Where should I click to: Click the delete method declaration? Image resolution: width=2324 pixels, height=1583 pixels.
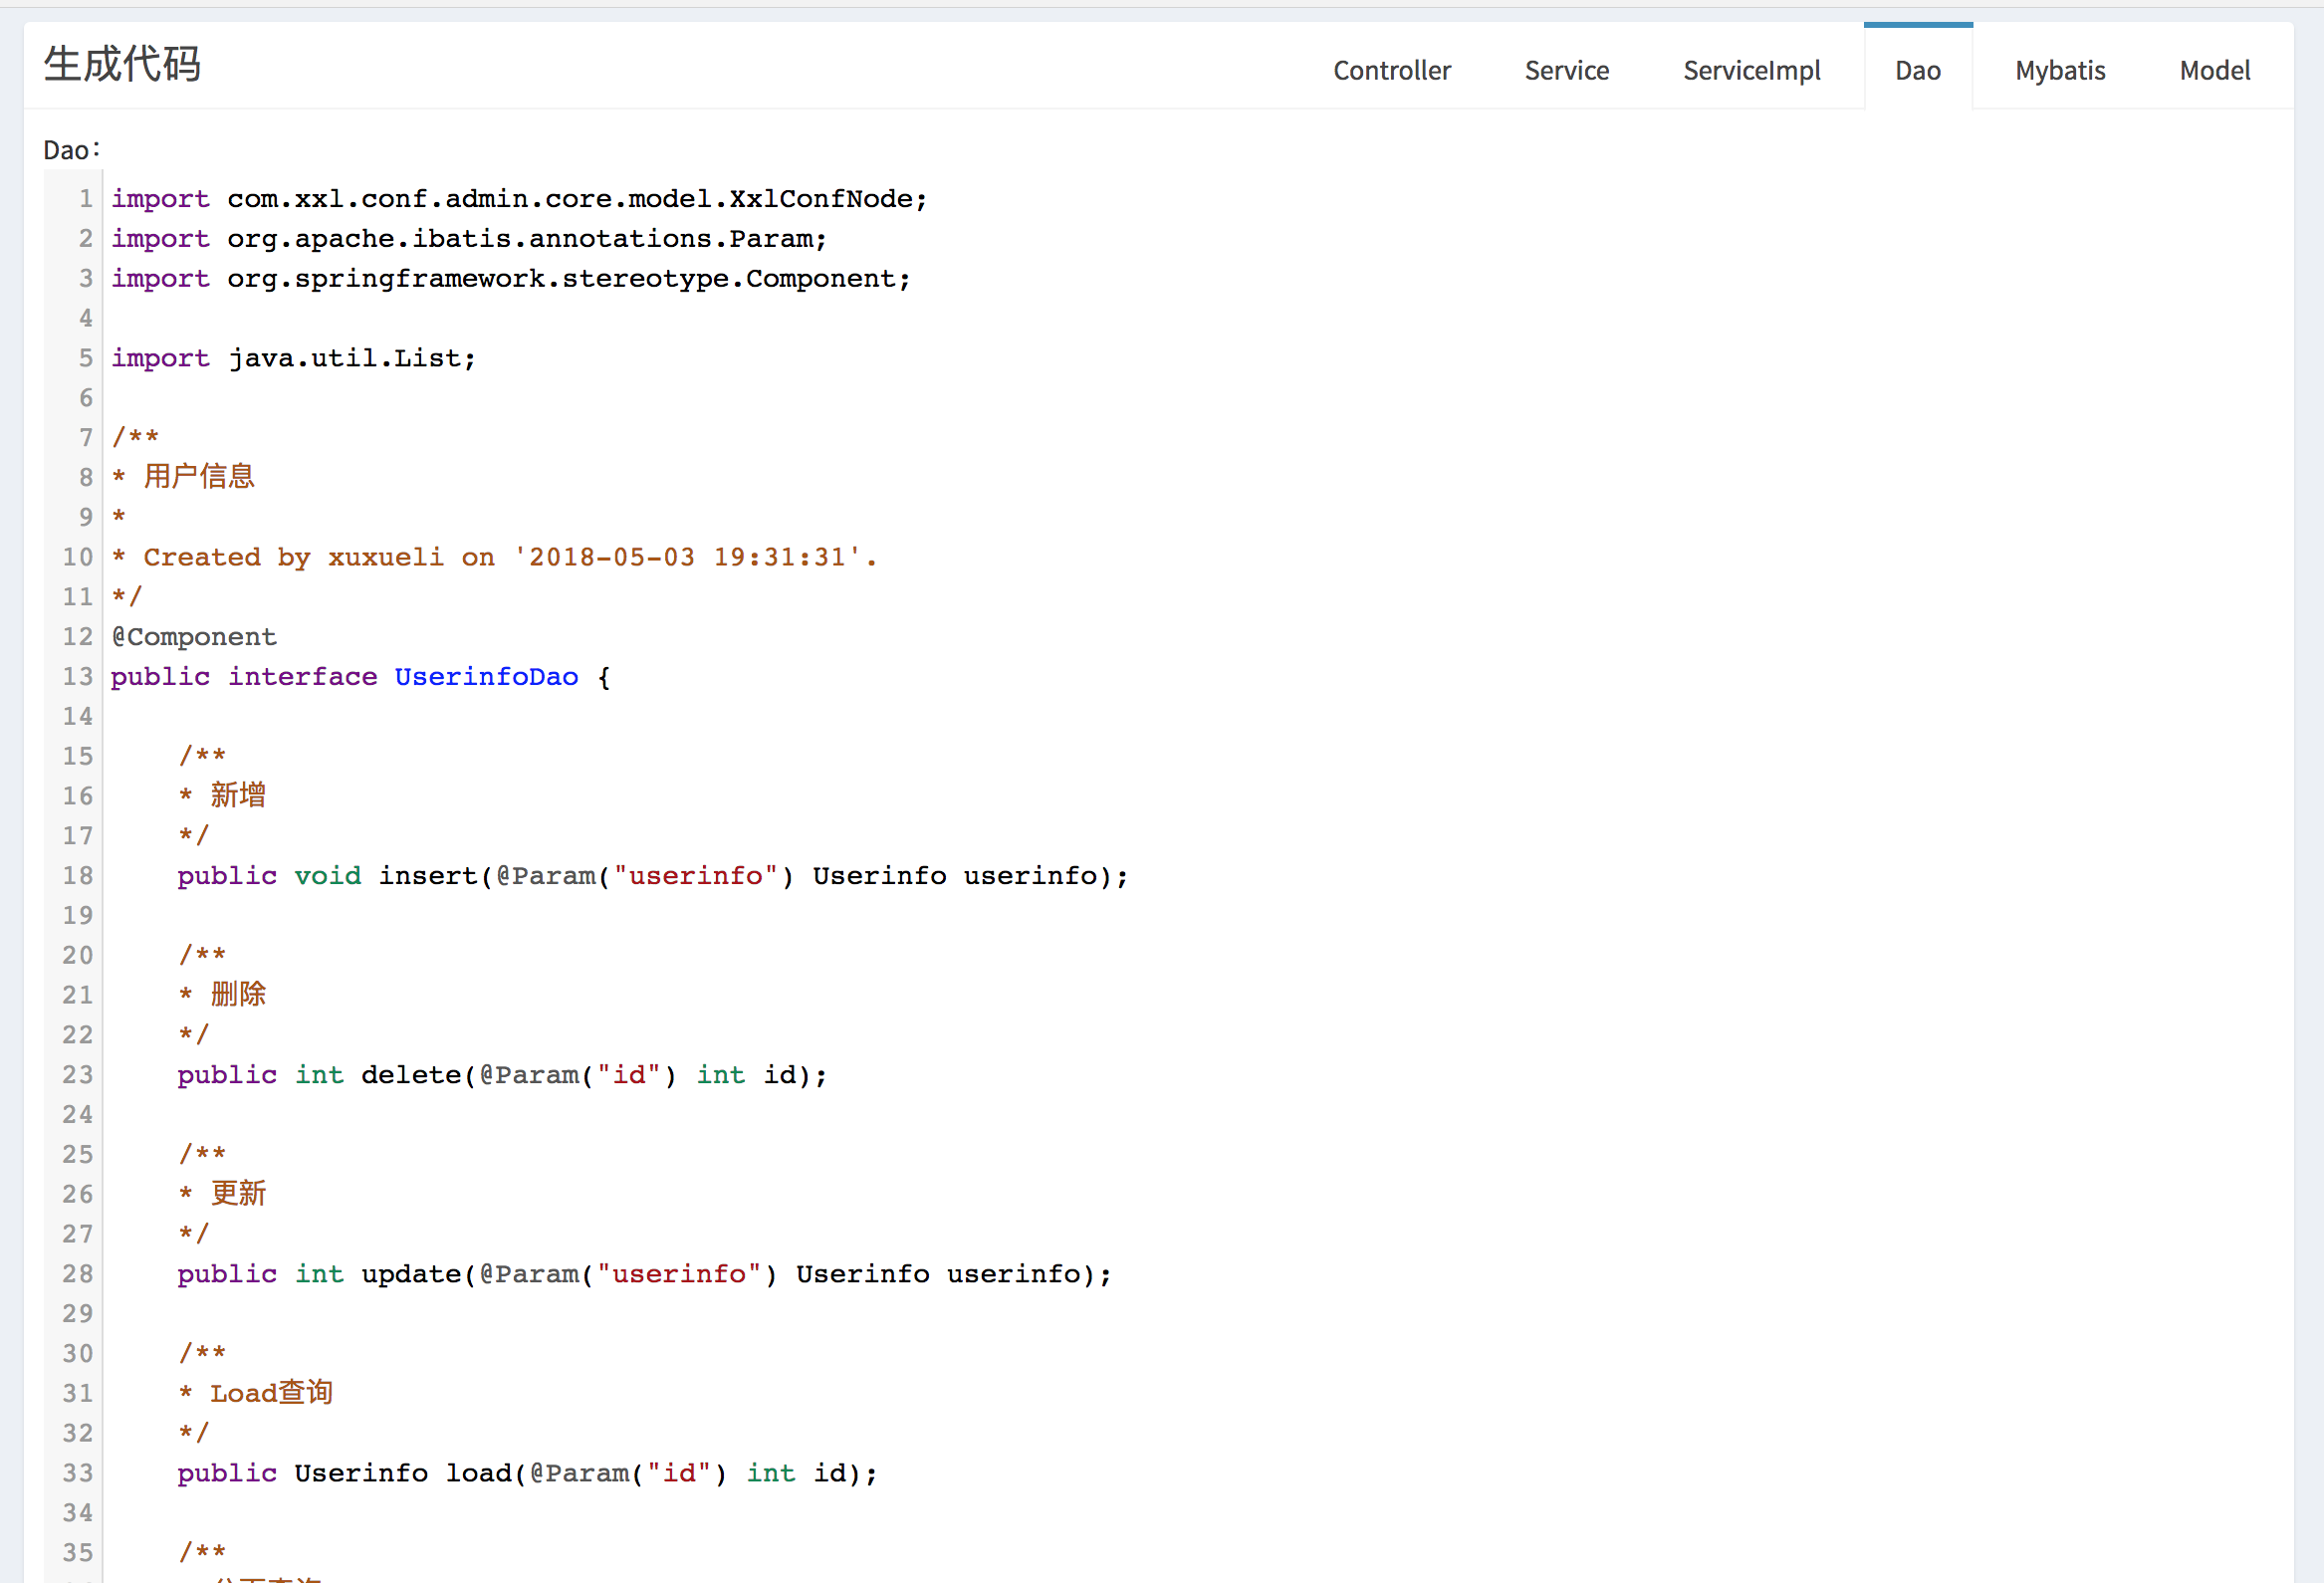(502, 1075)
